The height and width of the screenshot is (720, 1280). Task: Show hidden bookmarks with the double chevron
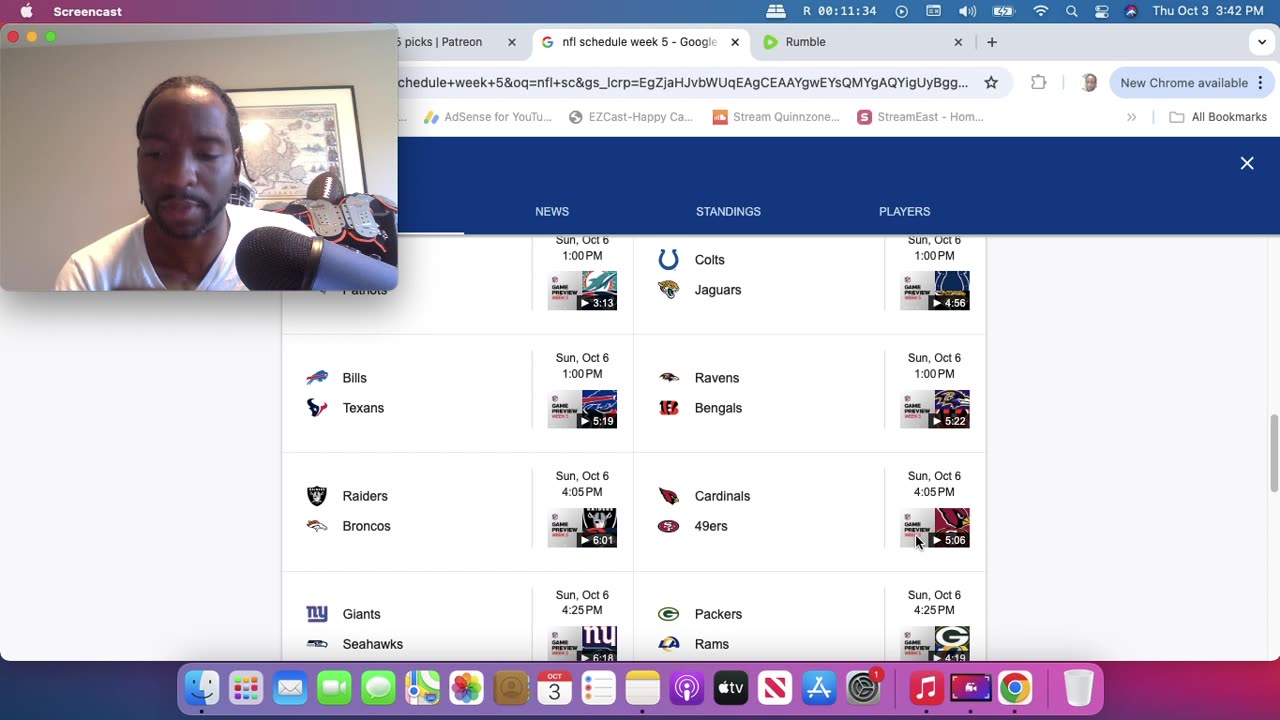click(x=1131, y=117)
